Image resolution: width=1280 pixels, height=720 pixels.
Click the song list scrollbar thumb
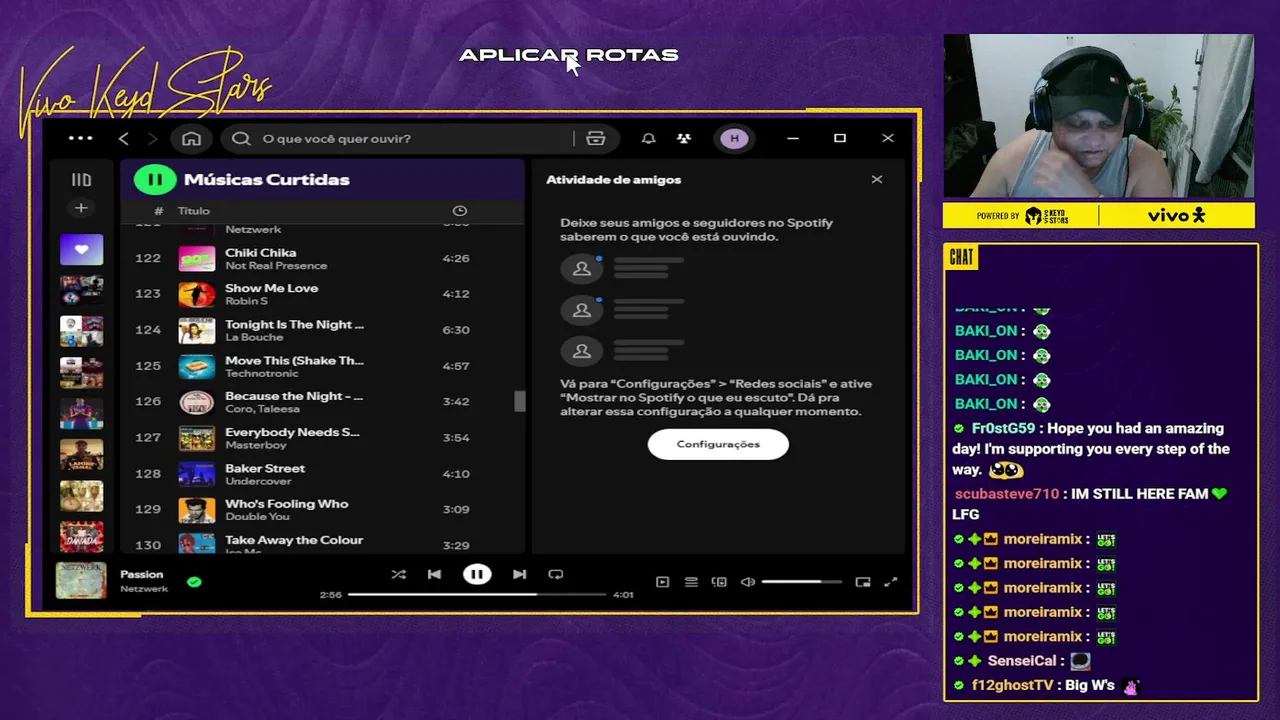coord(520,401)
